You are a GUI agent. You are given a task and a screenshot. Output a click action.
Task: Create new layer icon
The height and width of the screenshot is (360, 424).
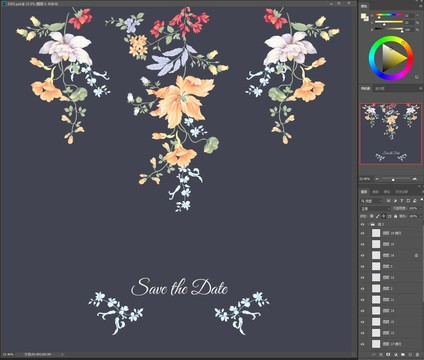click(410, 355)
